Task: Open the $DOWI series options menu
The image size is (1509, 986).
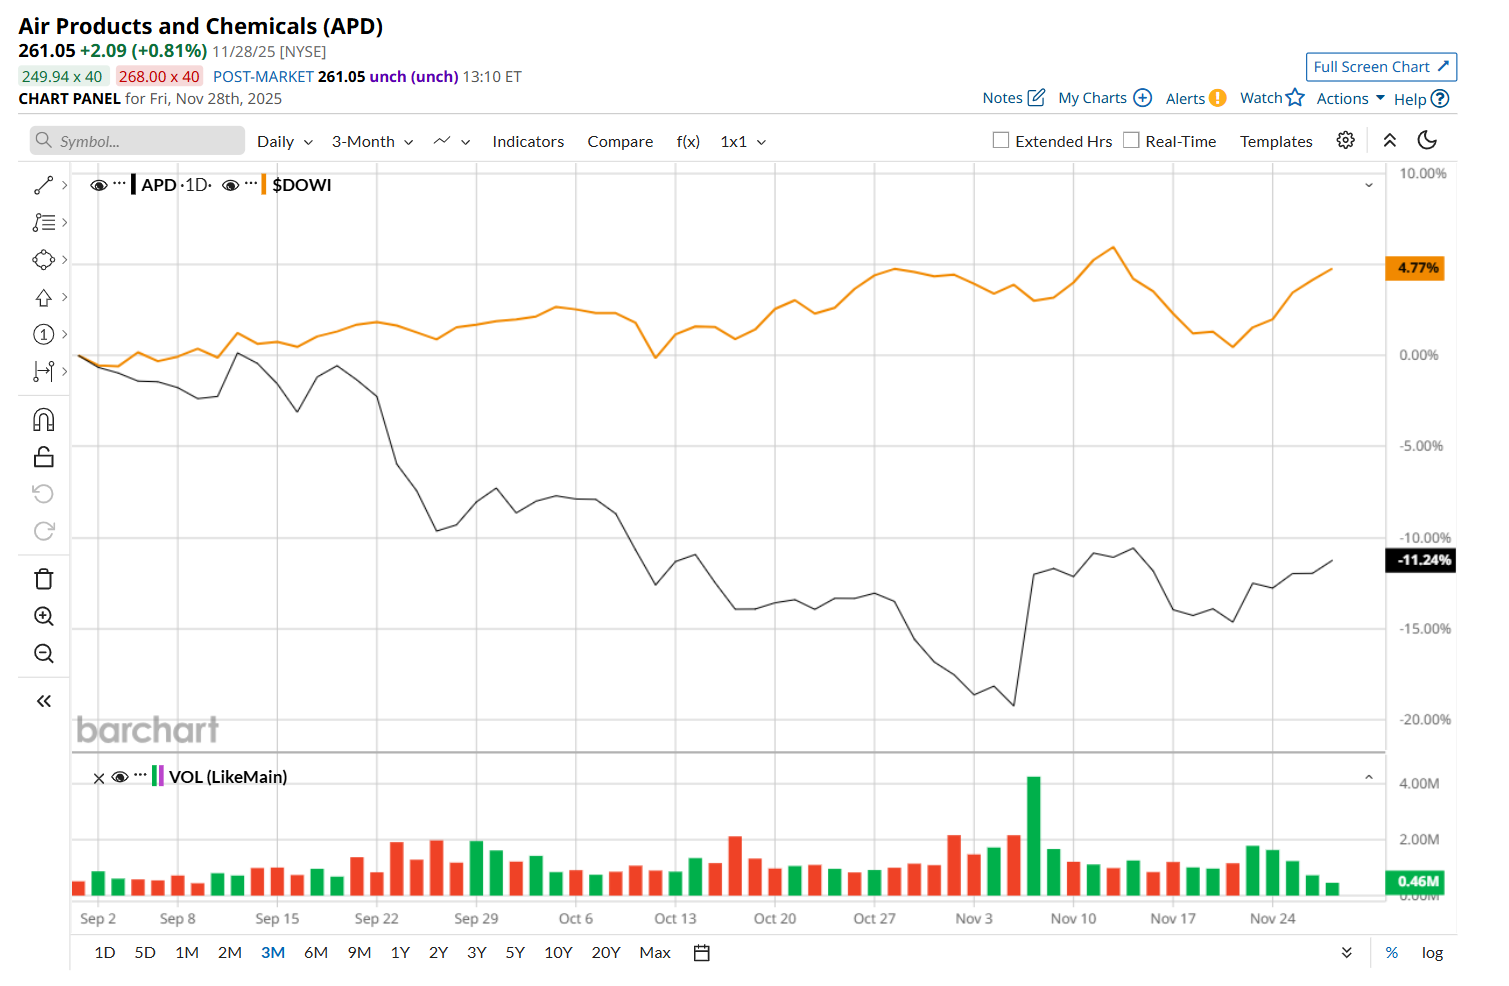Action: 251,184
